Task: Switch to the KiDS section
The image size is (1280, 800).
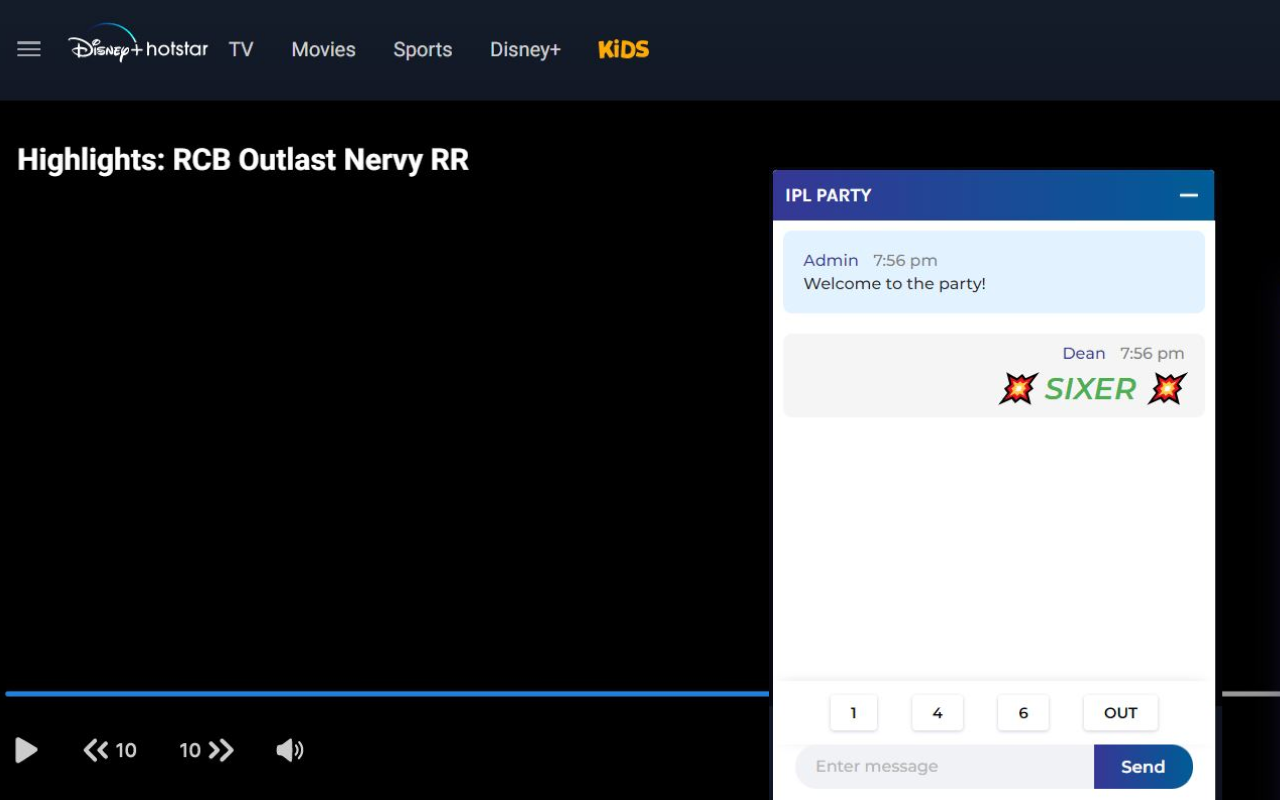Action: click(x=623, y=49)
